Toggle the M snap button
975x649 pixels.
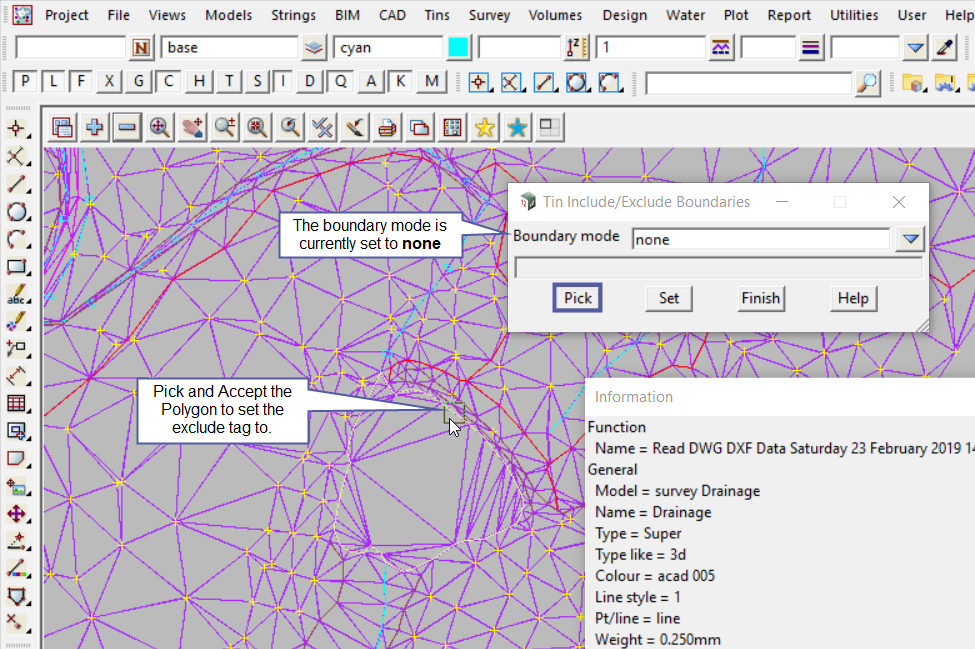tap(431, 82)
